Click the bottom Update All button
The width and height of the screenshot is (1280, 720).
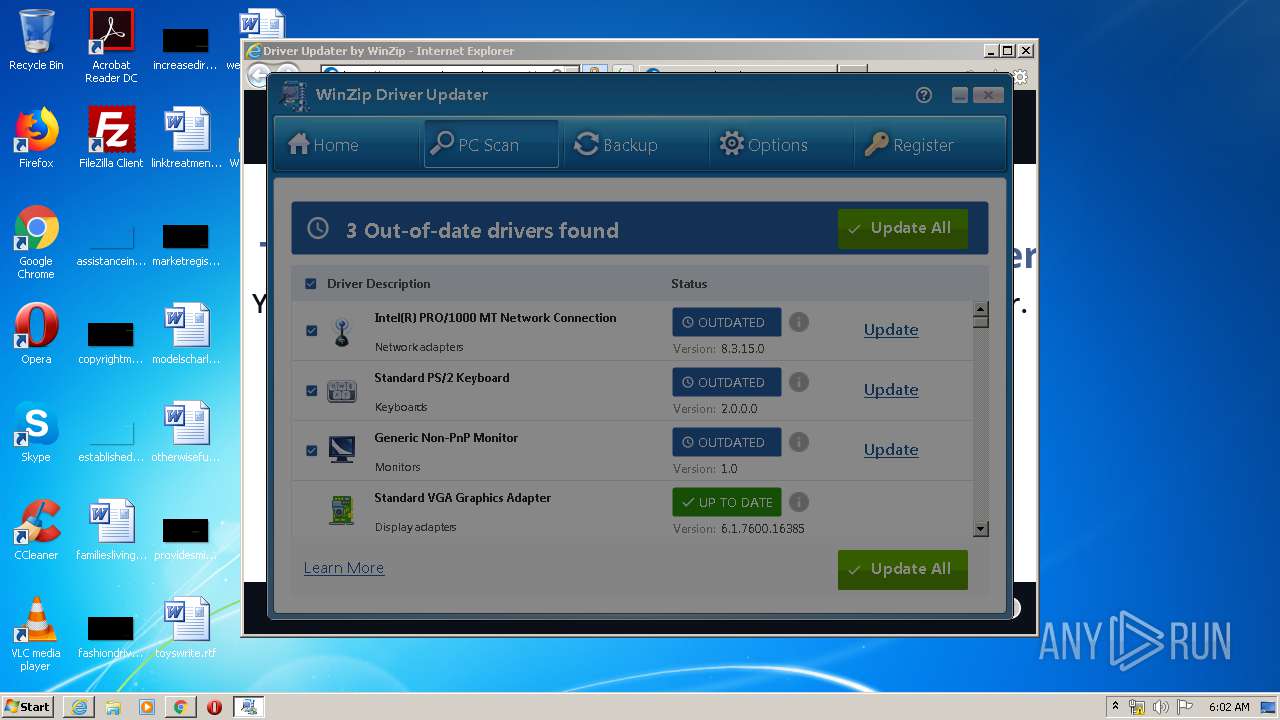pos(902,569)
